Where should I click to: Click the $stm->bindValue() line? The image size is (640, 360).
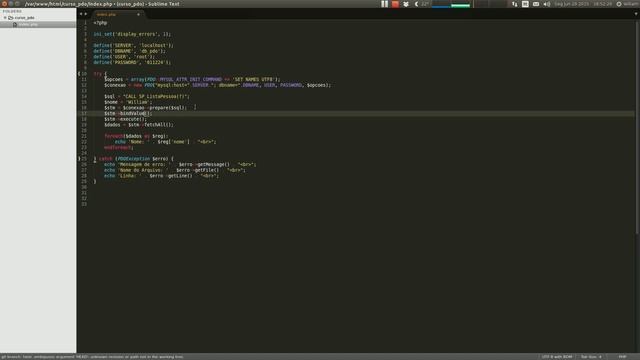(x=128, y=113)
